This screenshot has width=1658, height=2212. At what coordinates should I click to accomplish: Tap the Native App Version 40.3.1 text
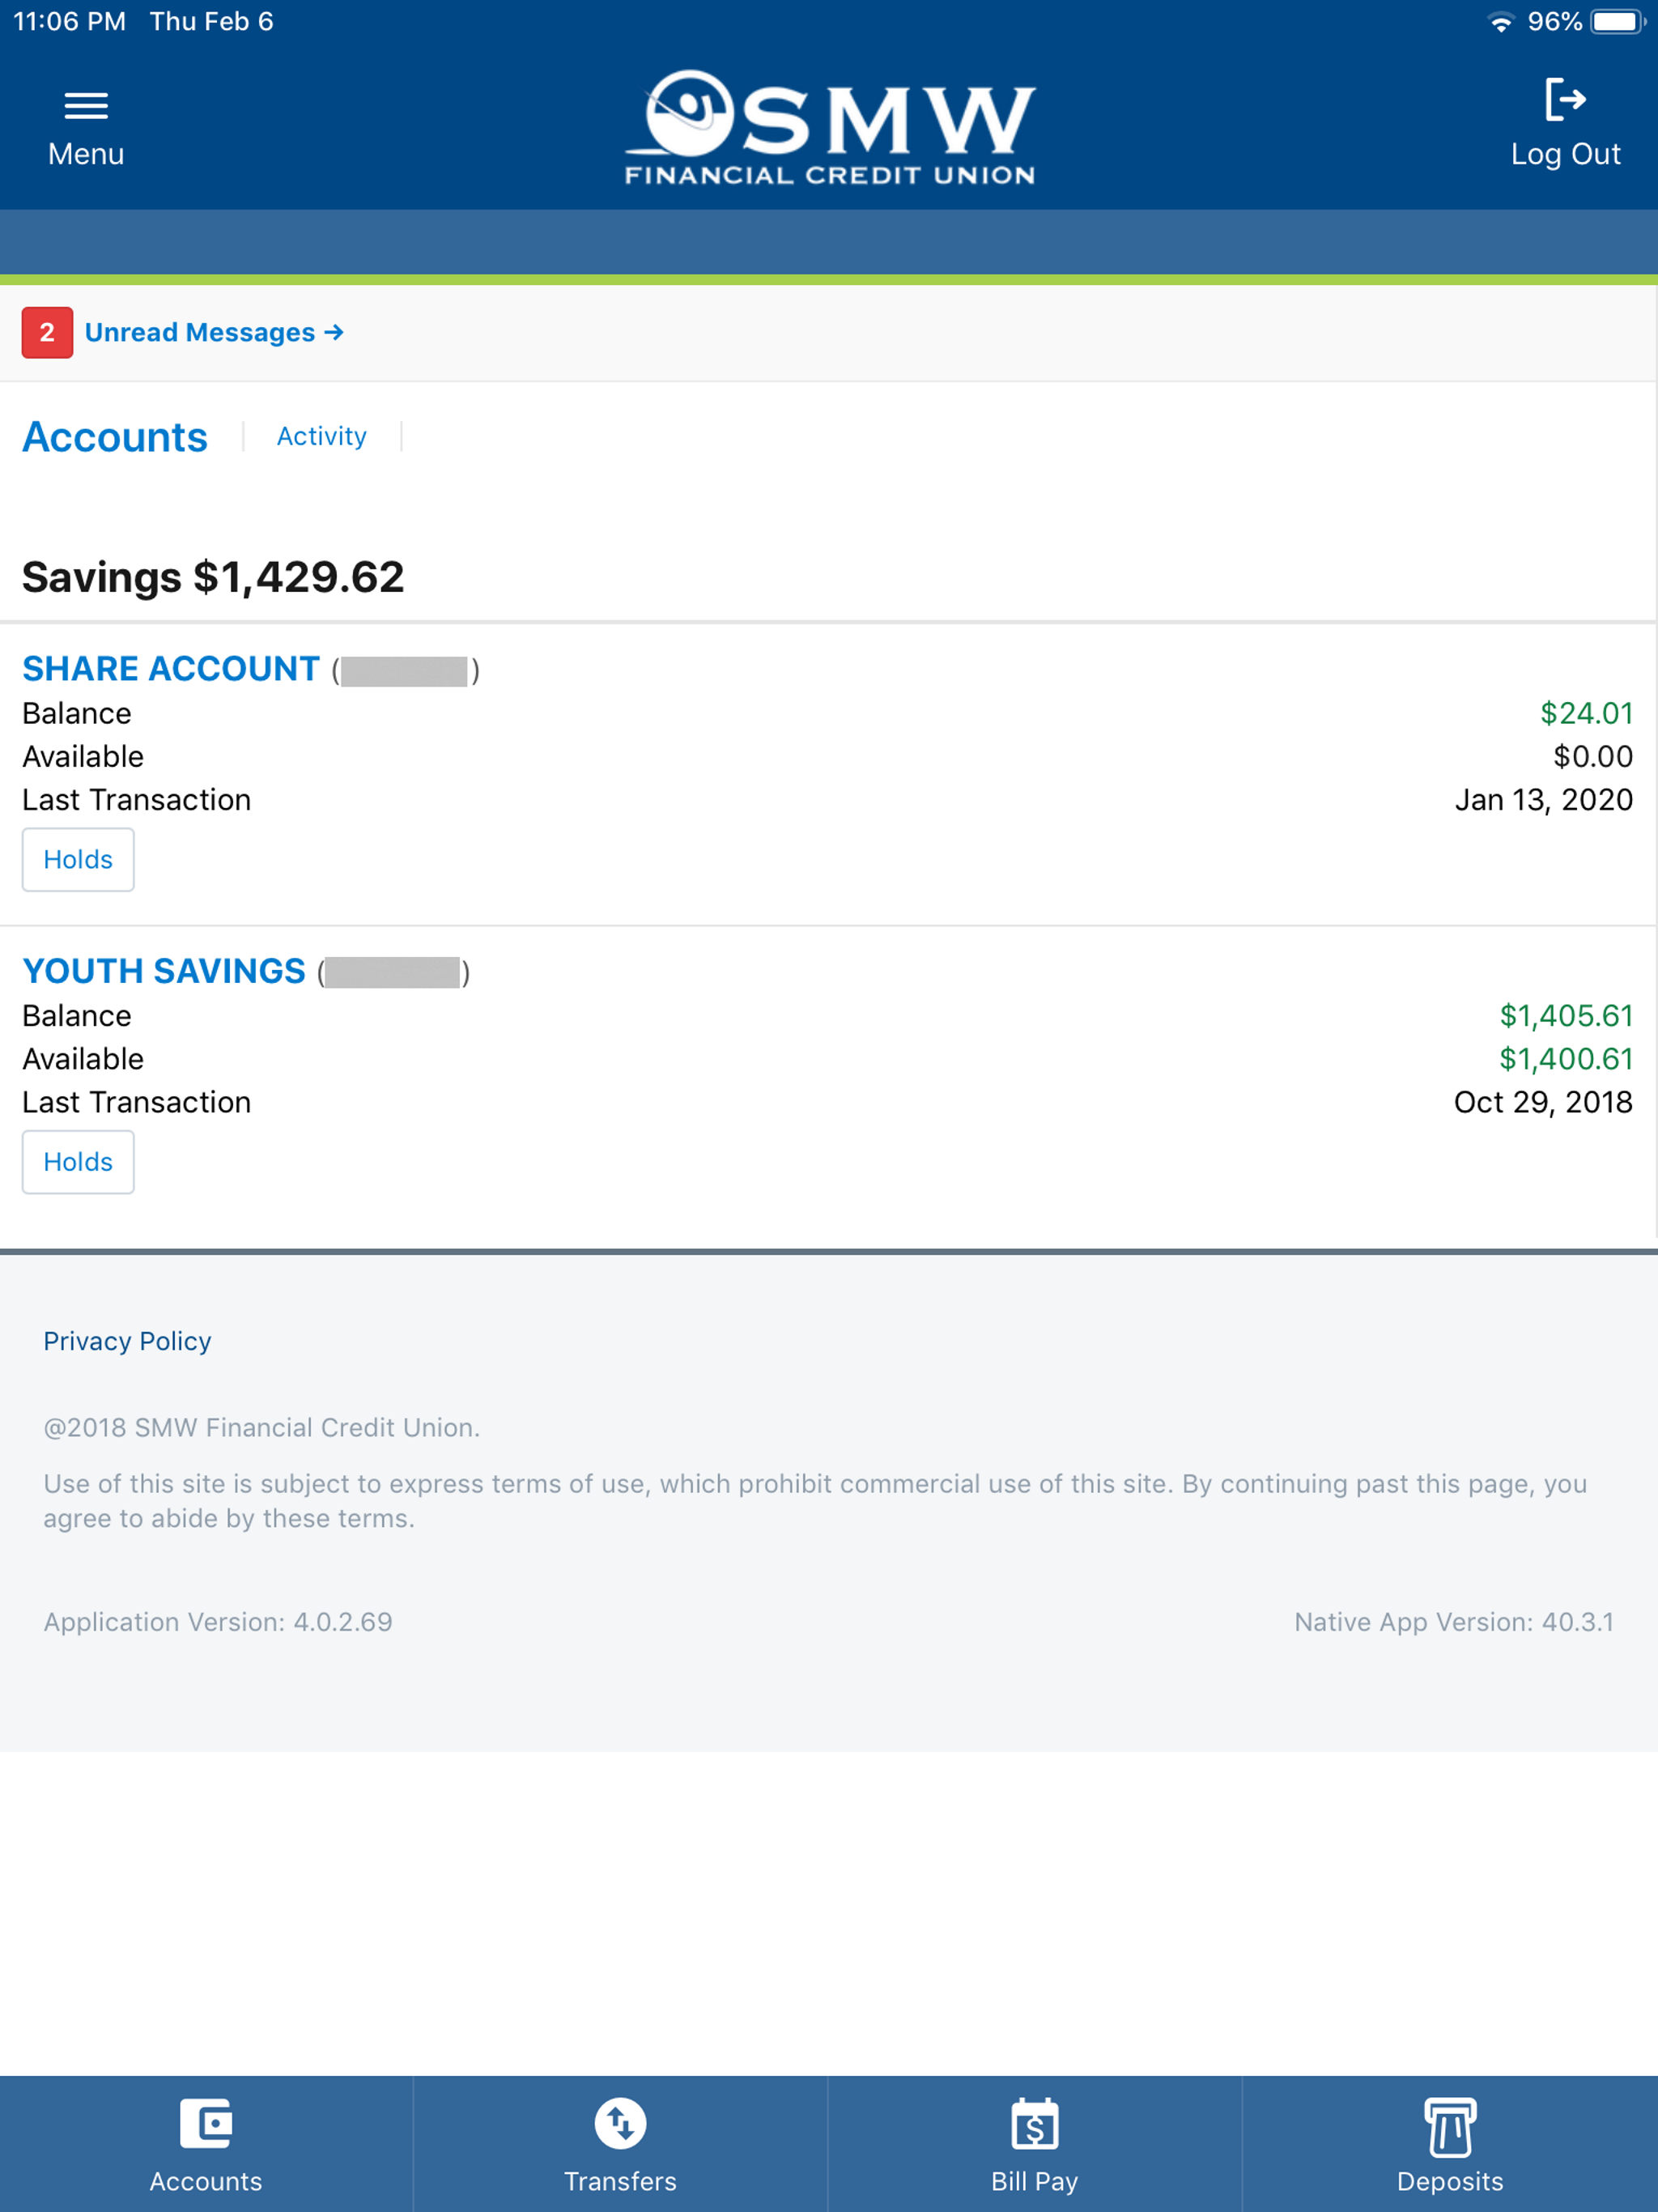click(x=1454, y=1622)
